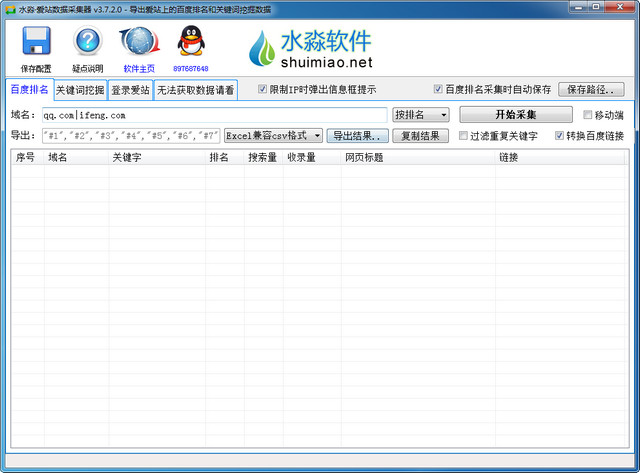Enable 过滤重复关键字 checkbox

463,135
